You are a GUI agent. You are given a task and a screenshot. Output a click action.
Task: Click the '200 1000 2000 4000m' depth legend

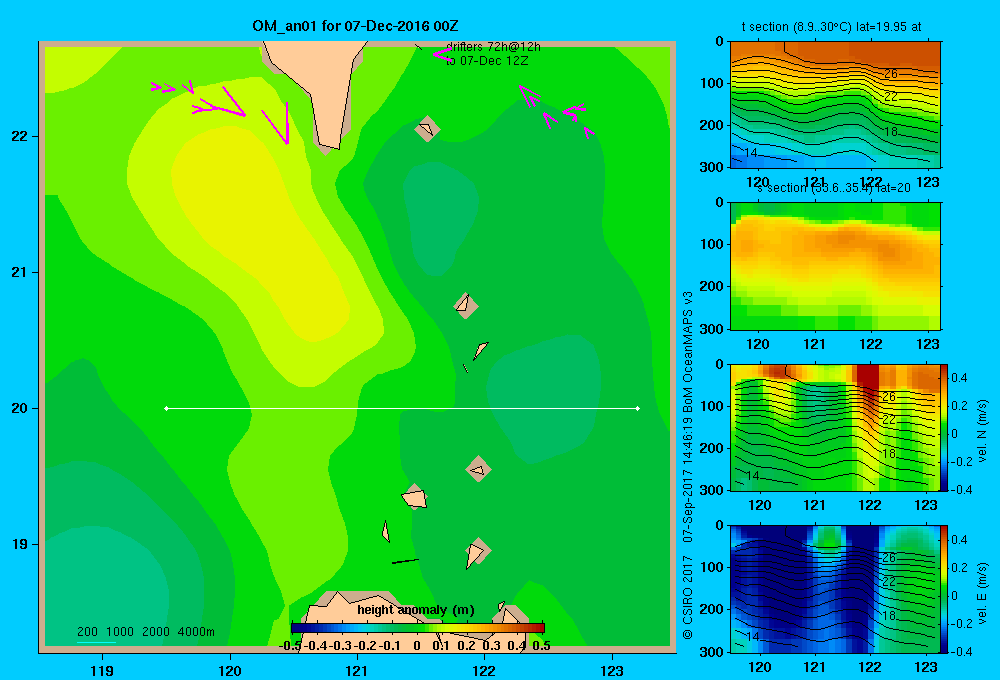pos(145,632)
